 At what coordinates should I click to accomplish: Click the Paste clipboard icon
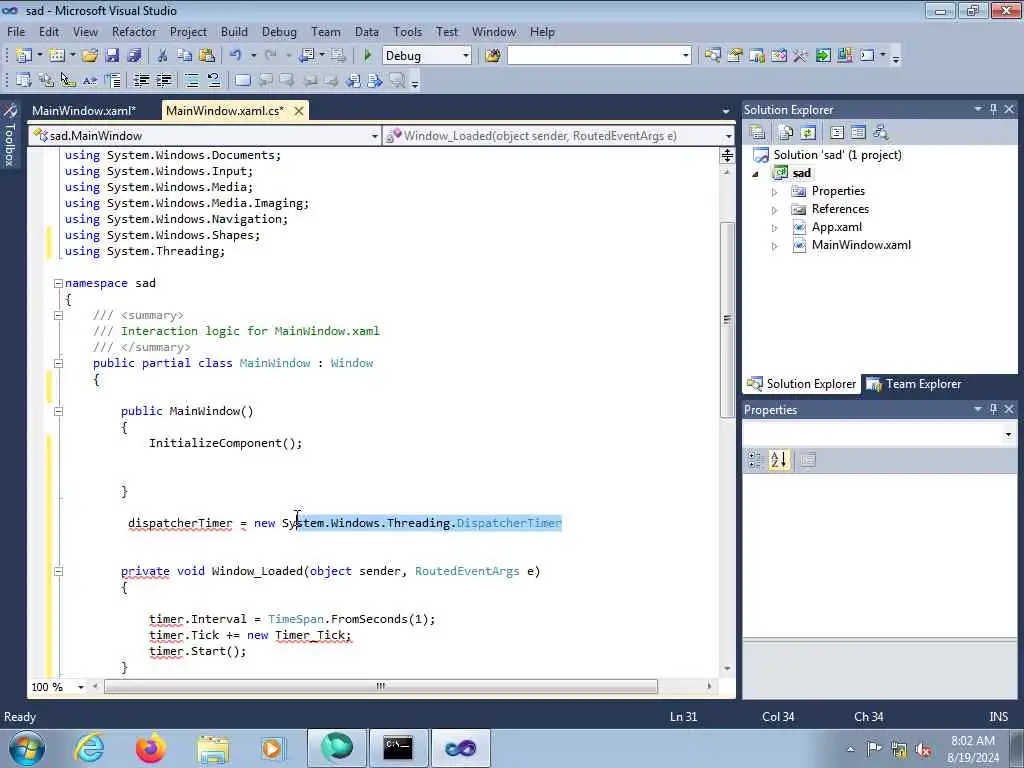(x=207, y=56)
